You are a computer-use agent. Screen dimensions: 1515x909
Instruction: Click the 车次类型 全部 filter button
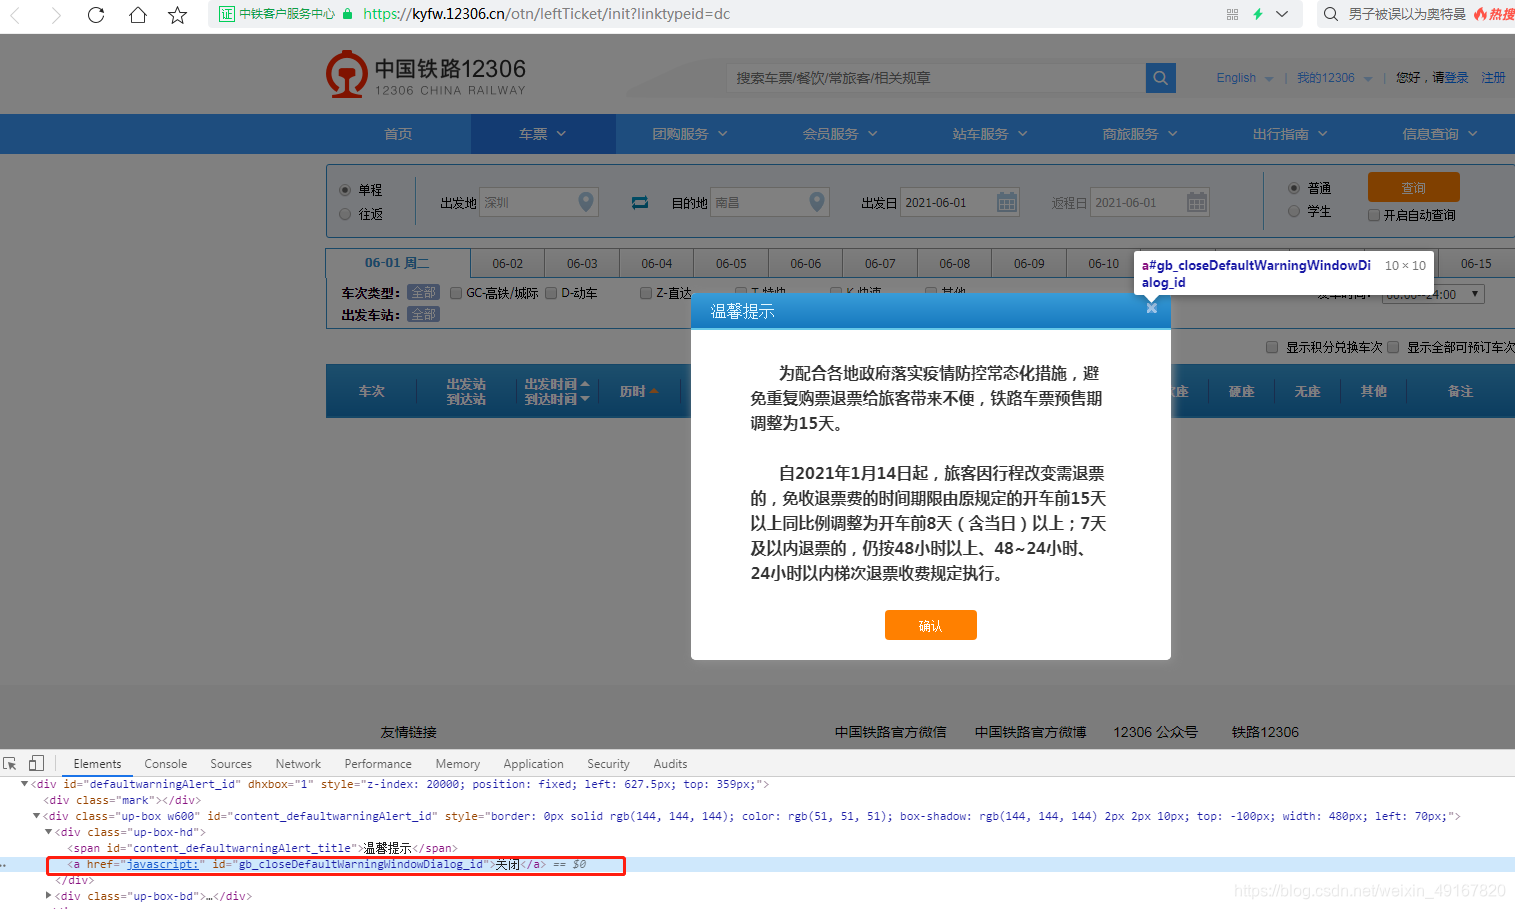[x=424, y=293]
